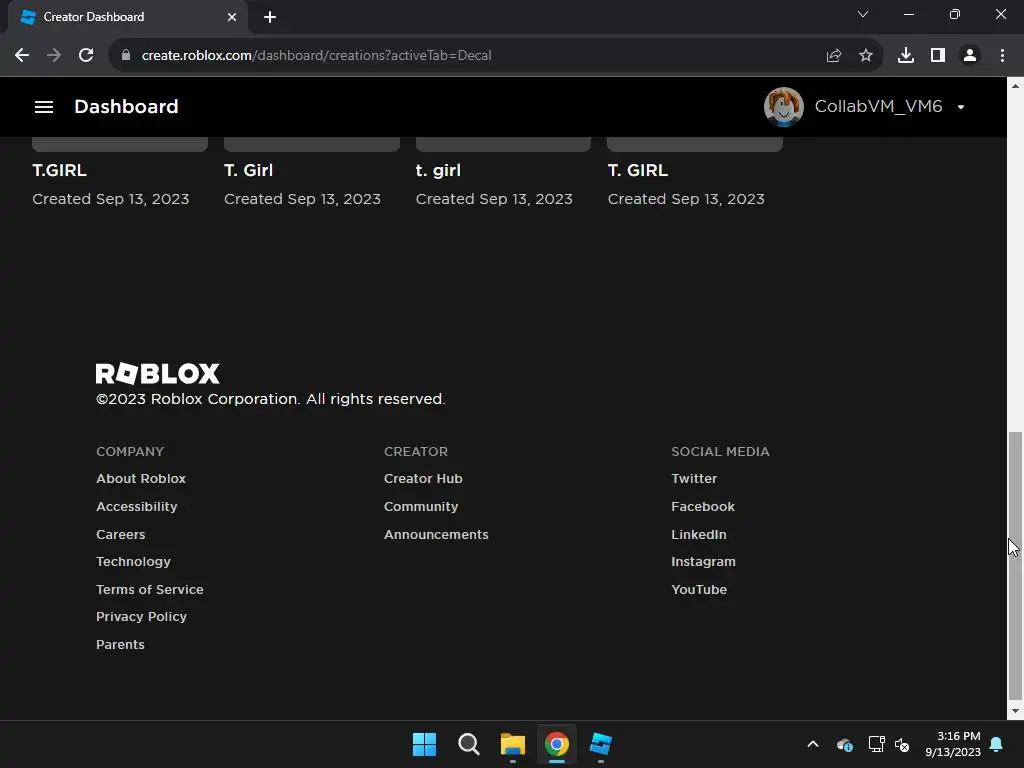Expand the CollabVM_VM6 account dropdown

click(961, 107)
